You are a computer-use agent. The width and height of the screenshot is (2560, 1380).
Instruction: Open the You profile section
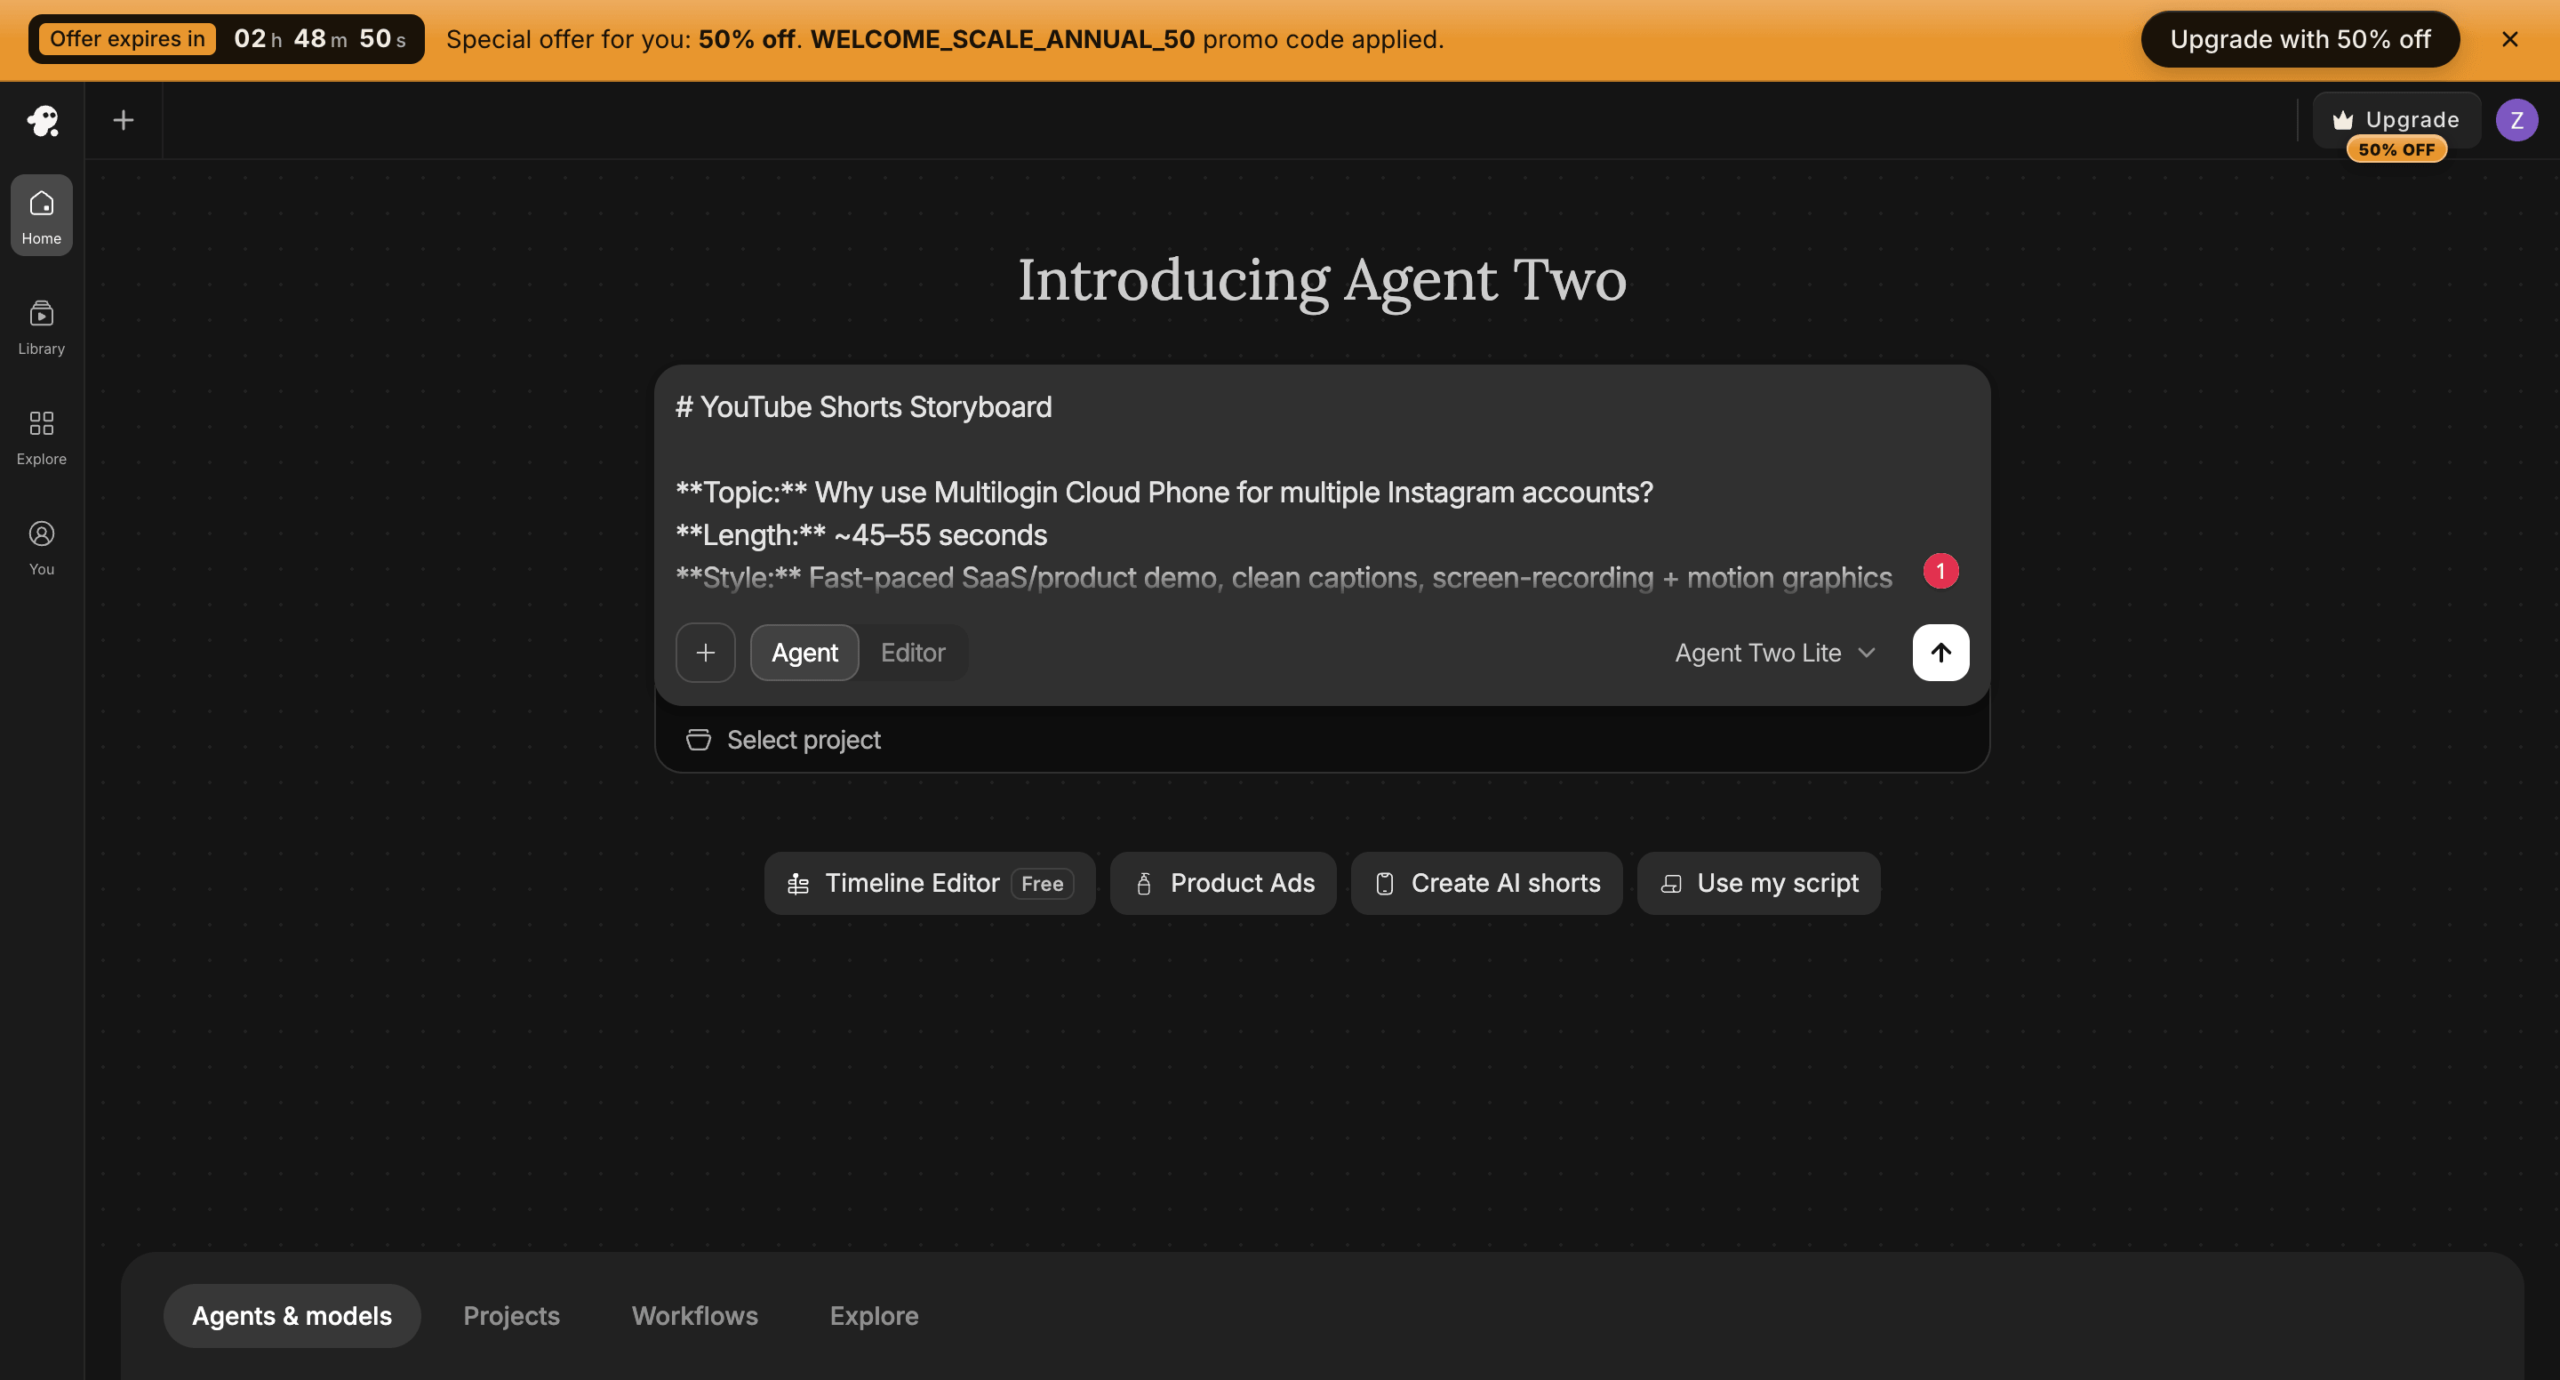41,547
